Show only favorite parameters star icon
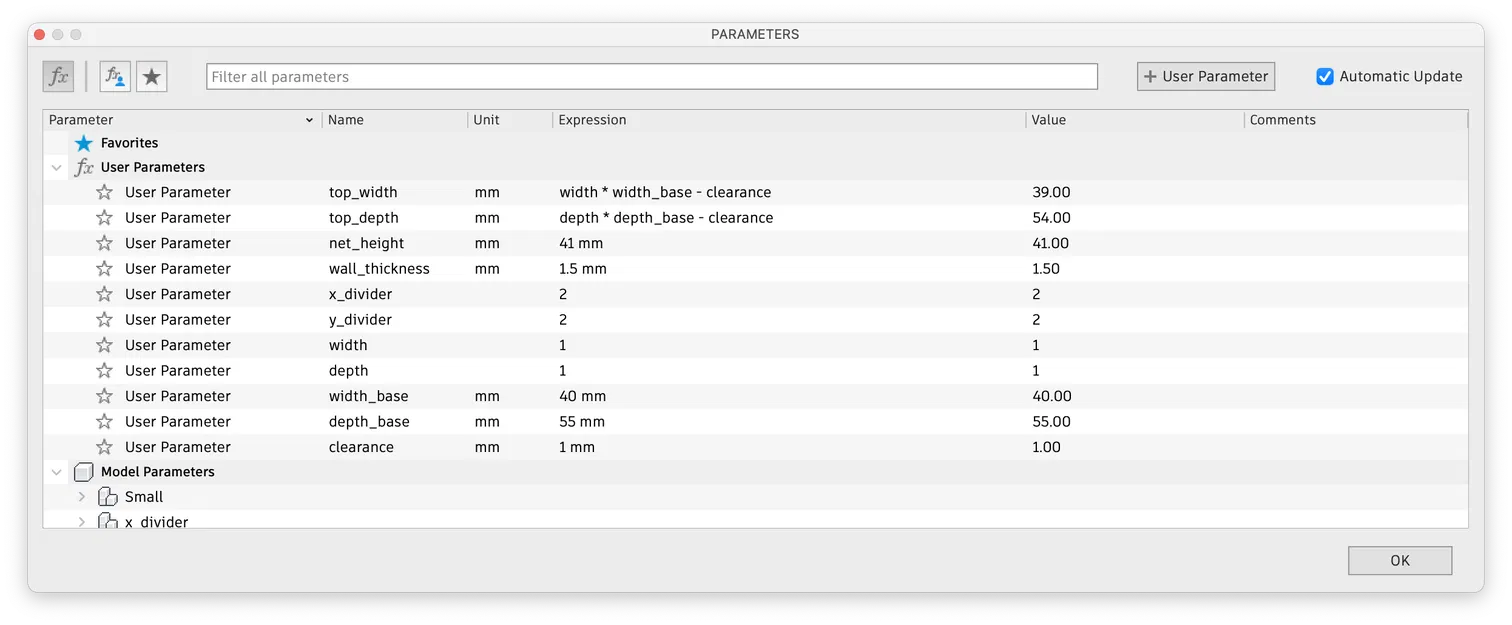Image resolution: width=1512 pixels, height=625 pixels. 152,76
